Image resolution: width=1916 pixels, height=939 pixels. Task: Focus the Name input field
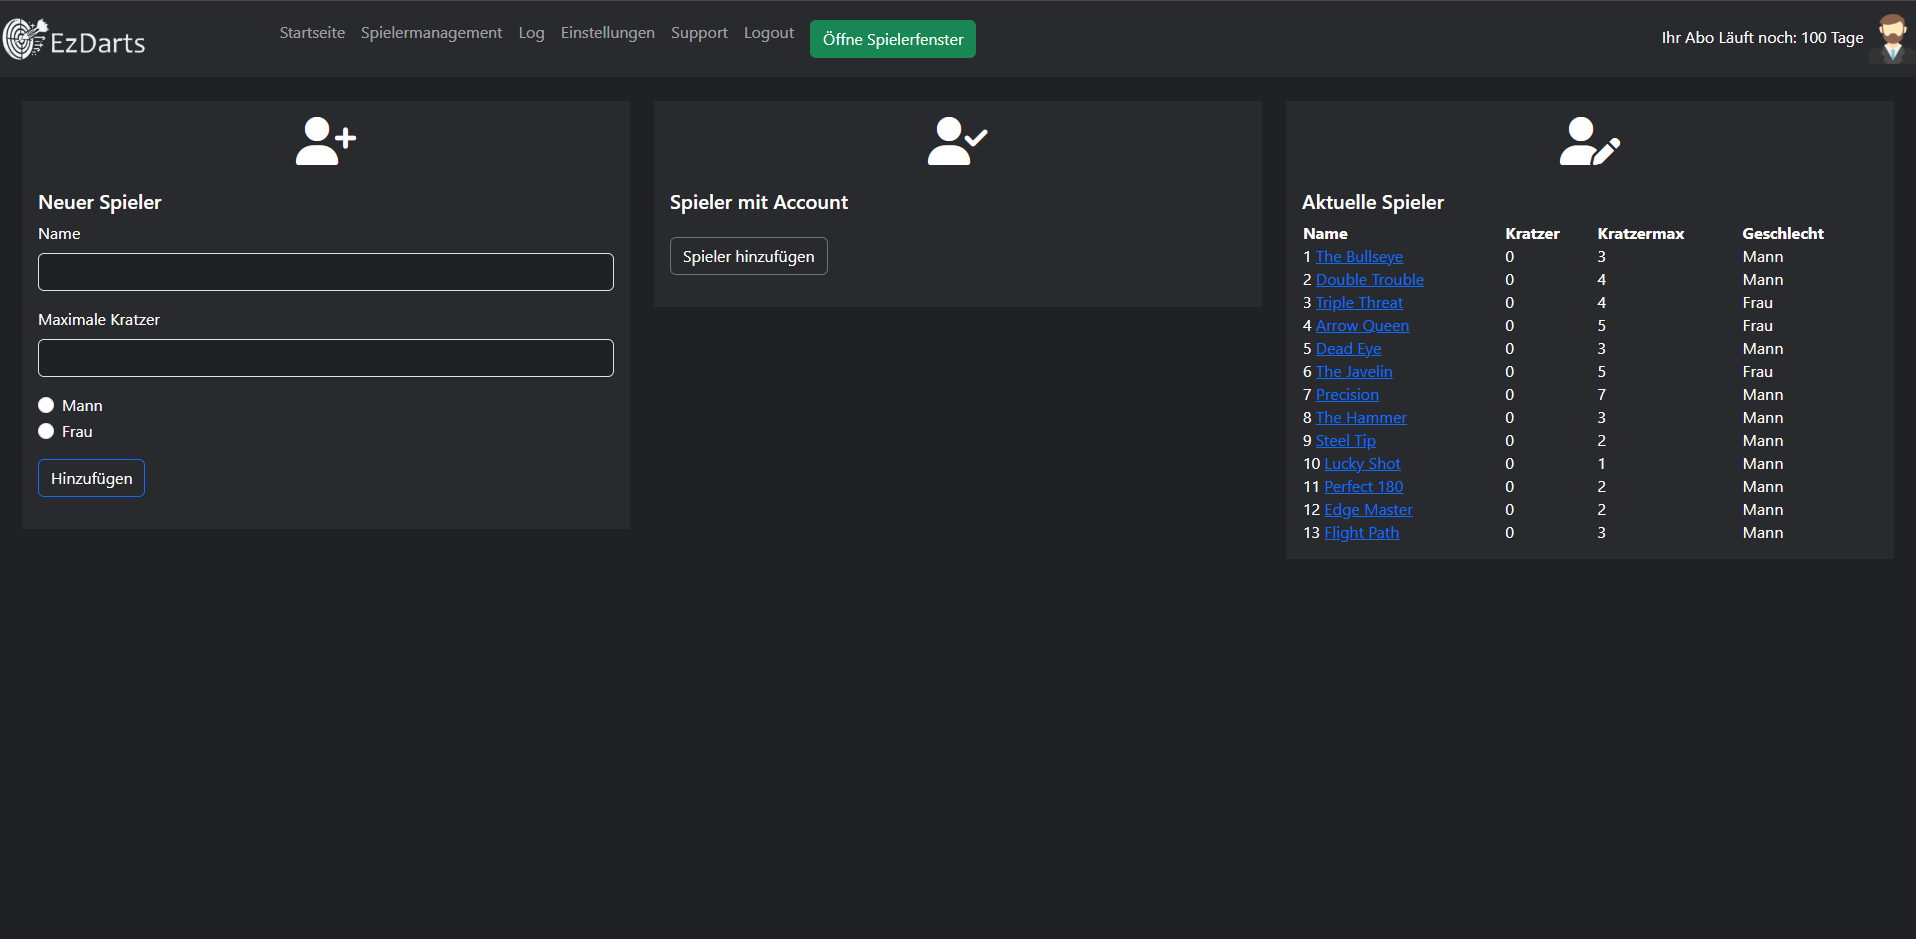pyautogui.click(x=325, y=272)
